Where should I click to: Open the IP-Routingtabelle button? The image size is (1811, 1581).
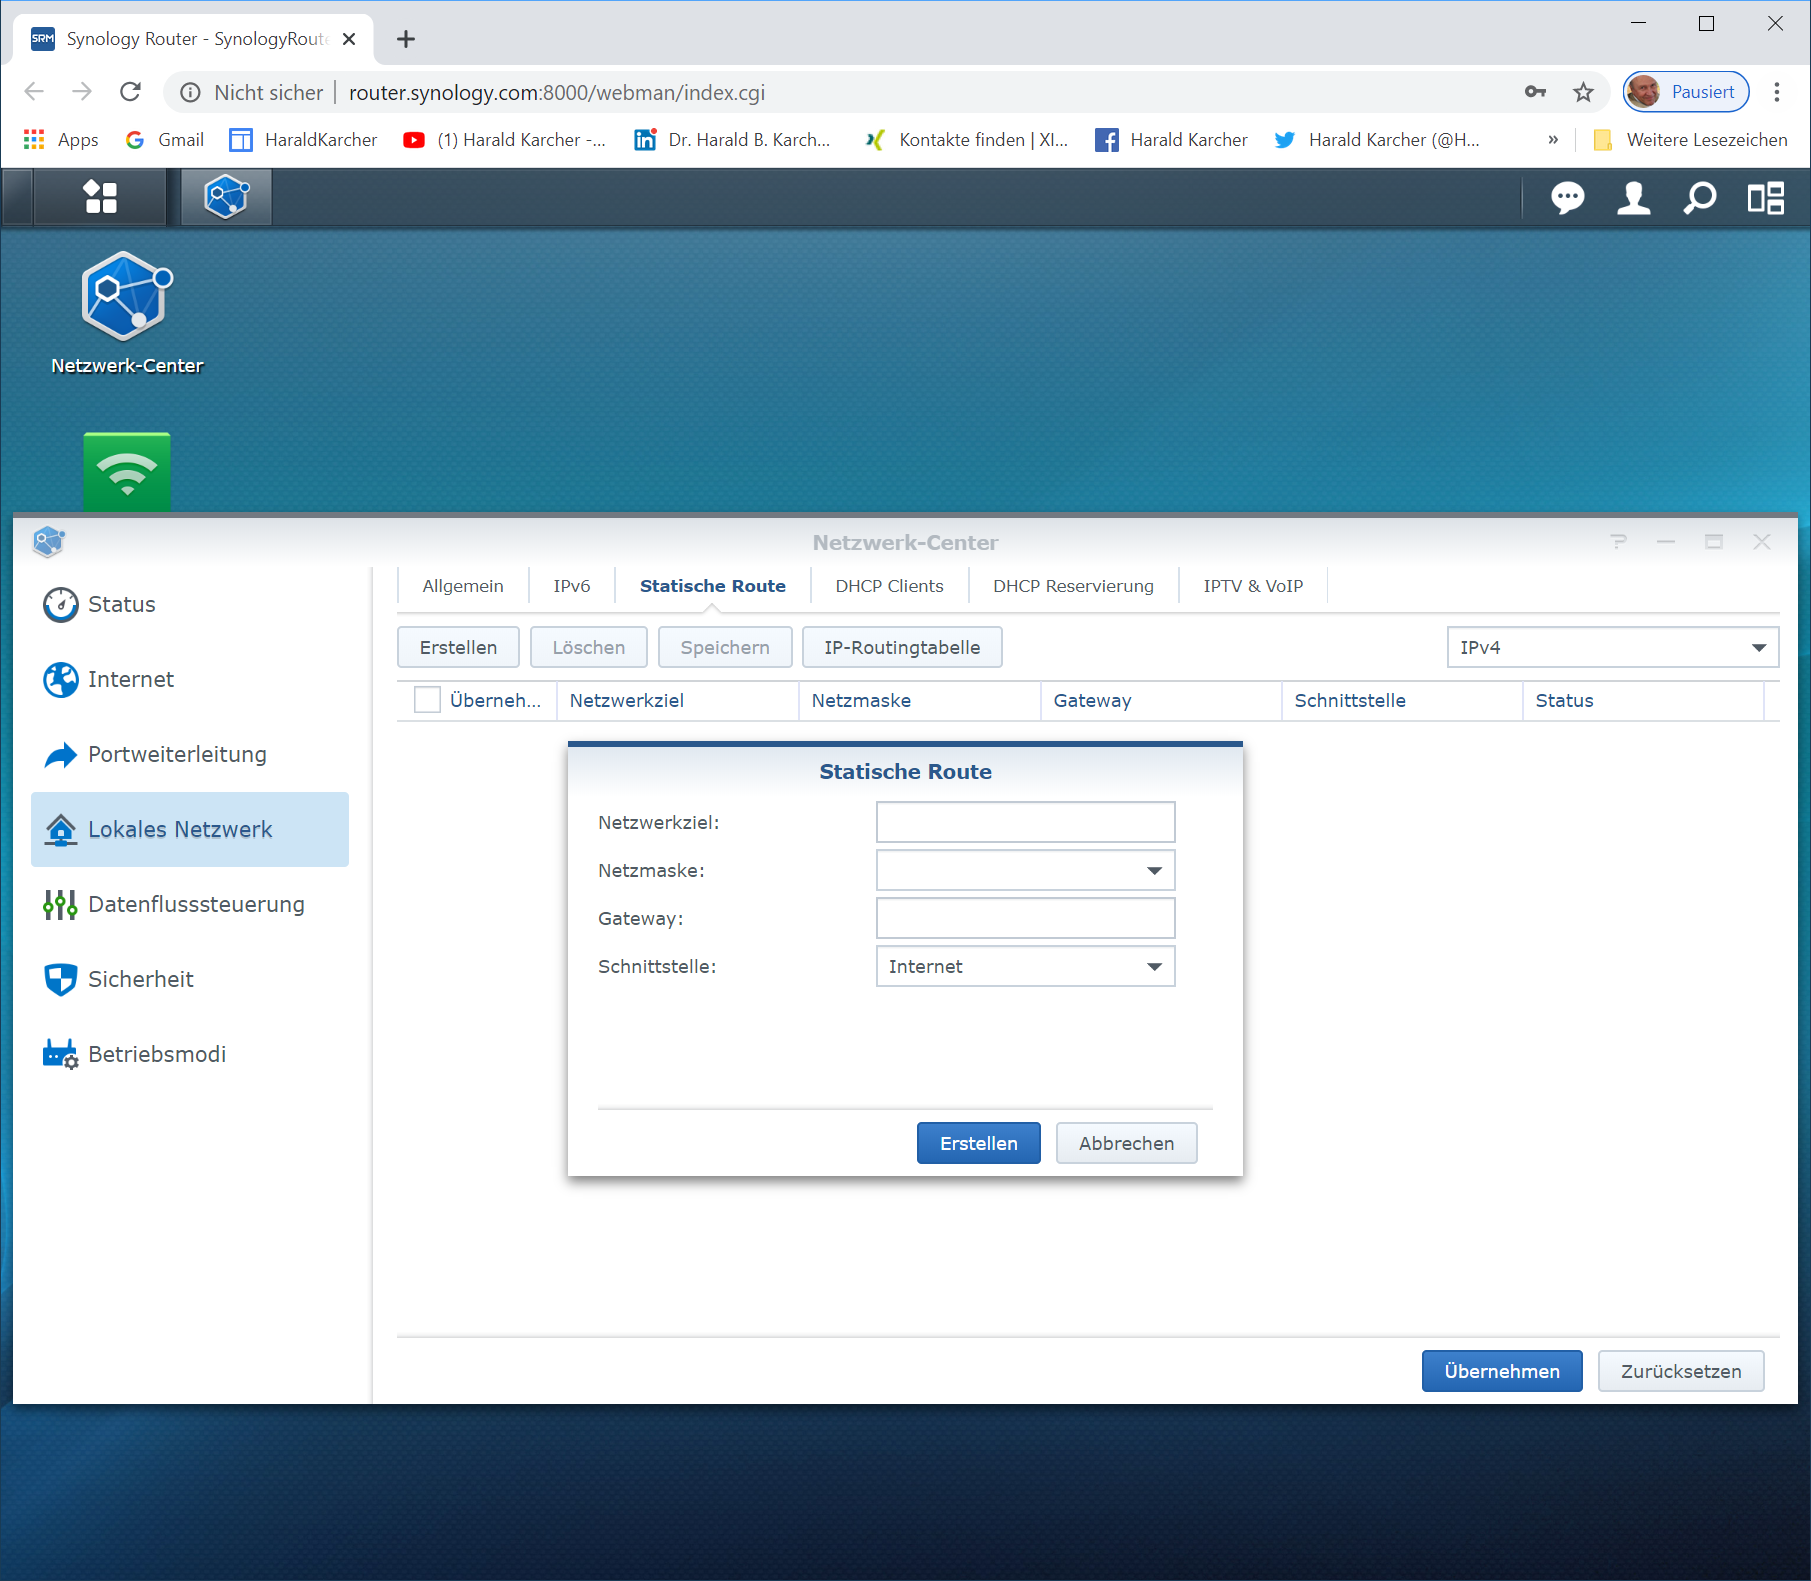901,648
